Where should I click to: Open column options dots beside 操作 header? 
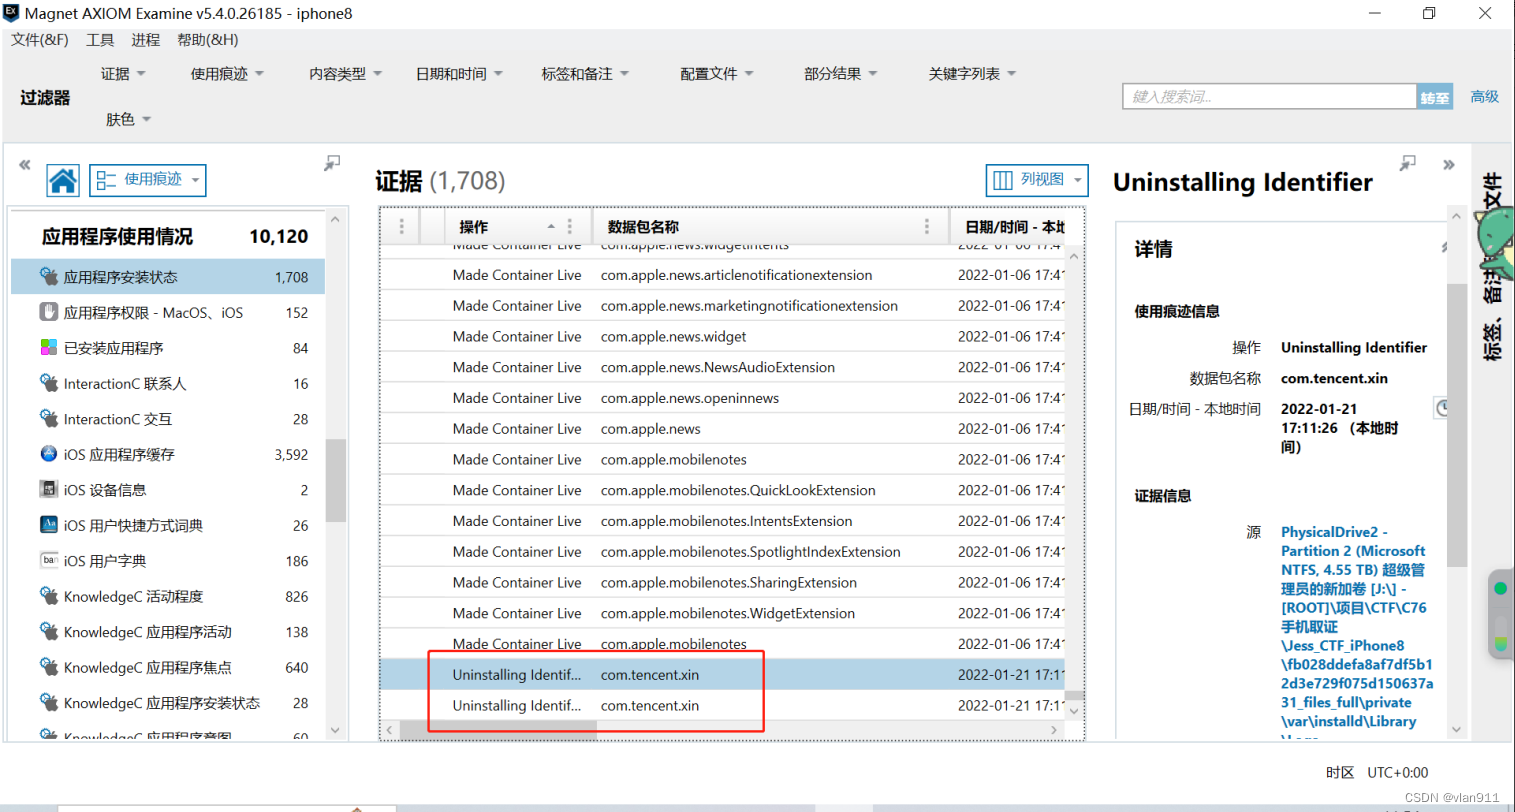(570, 226)
